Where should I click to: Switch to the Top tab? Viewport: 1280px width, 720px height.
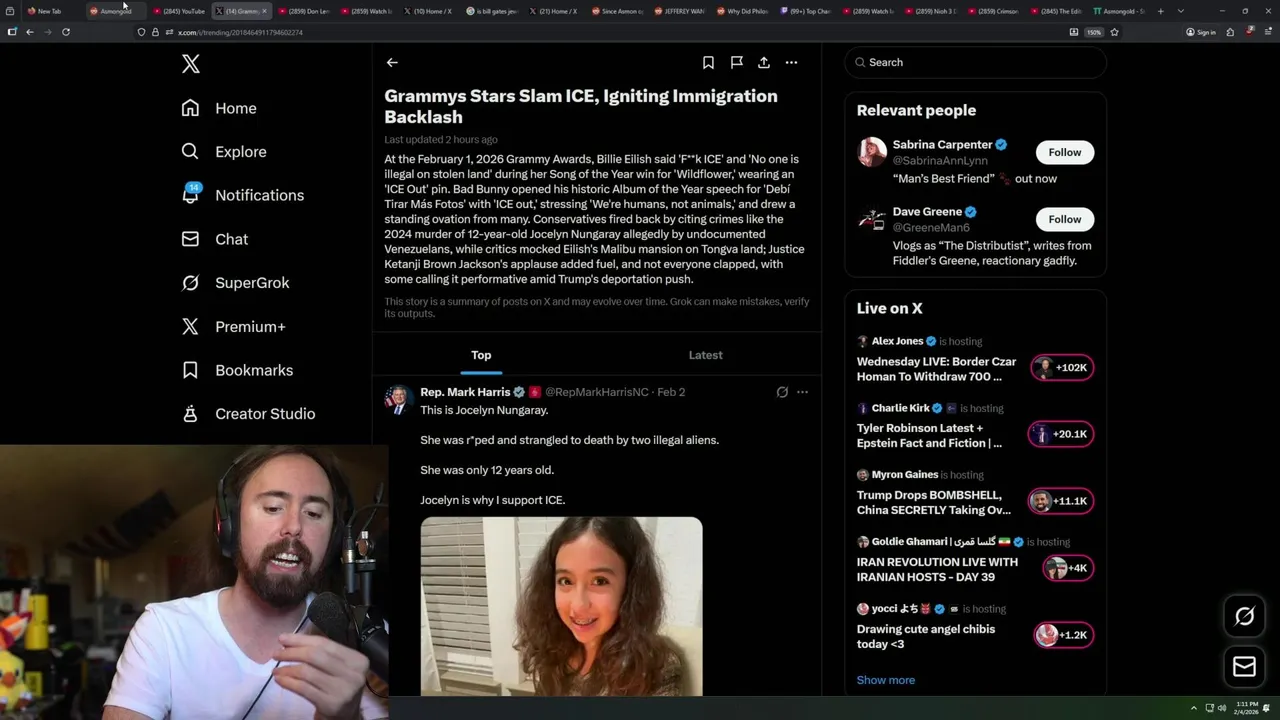click(481, 355)
